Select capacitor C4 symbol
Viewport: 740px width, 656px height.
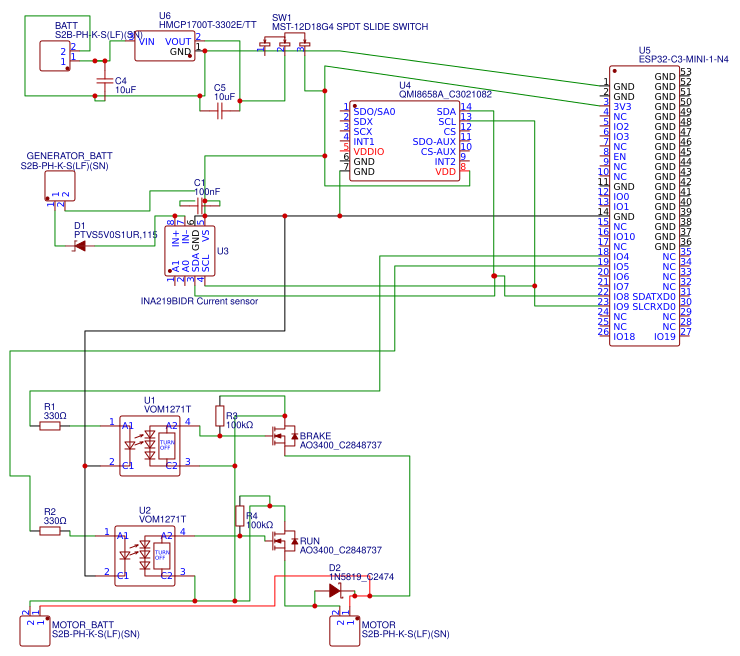click(105, 81)
